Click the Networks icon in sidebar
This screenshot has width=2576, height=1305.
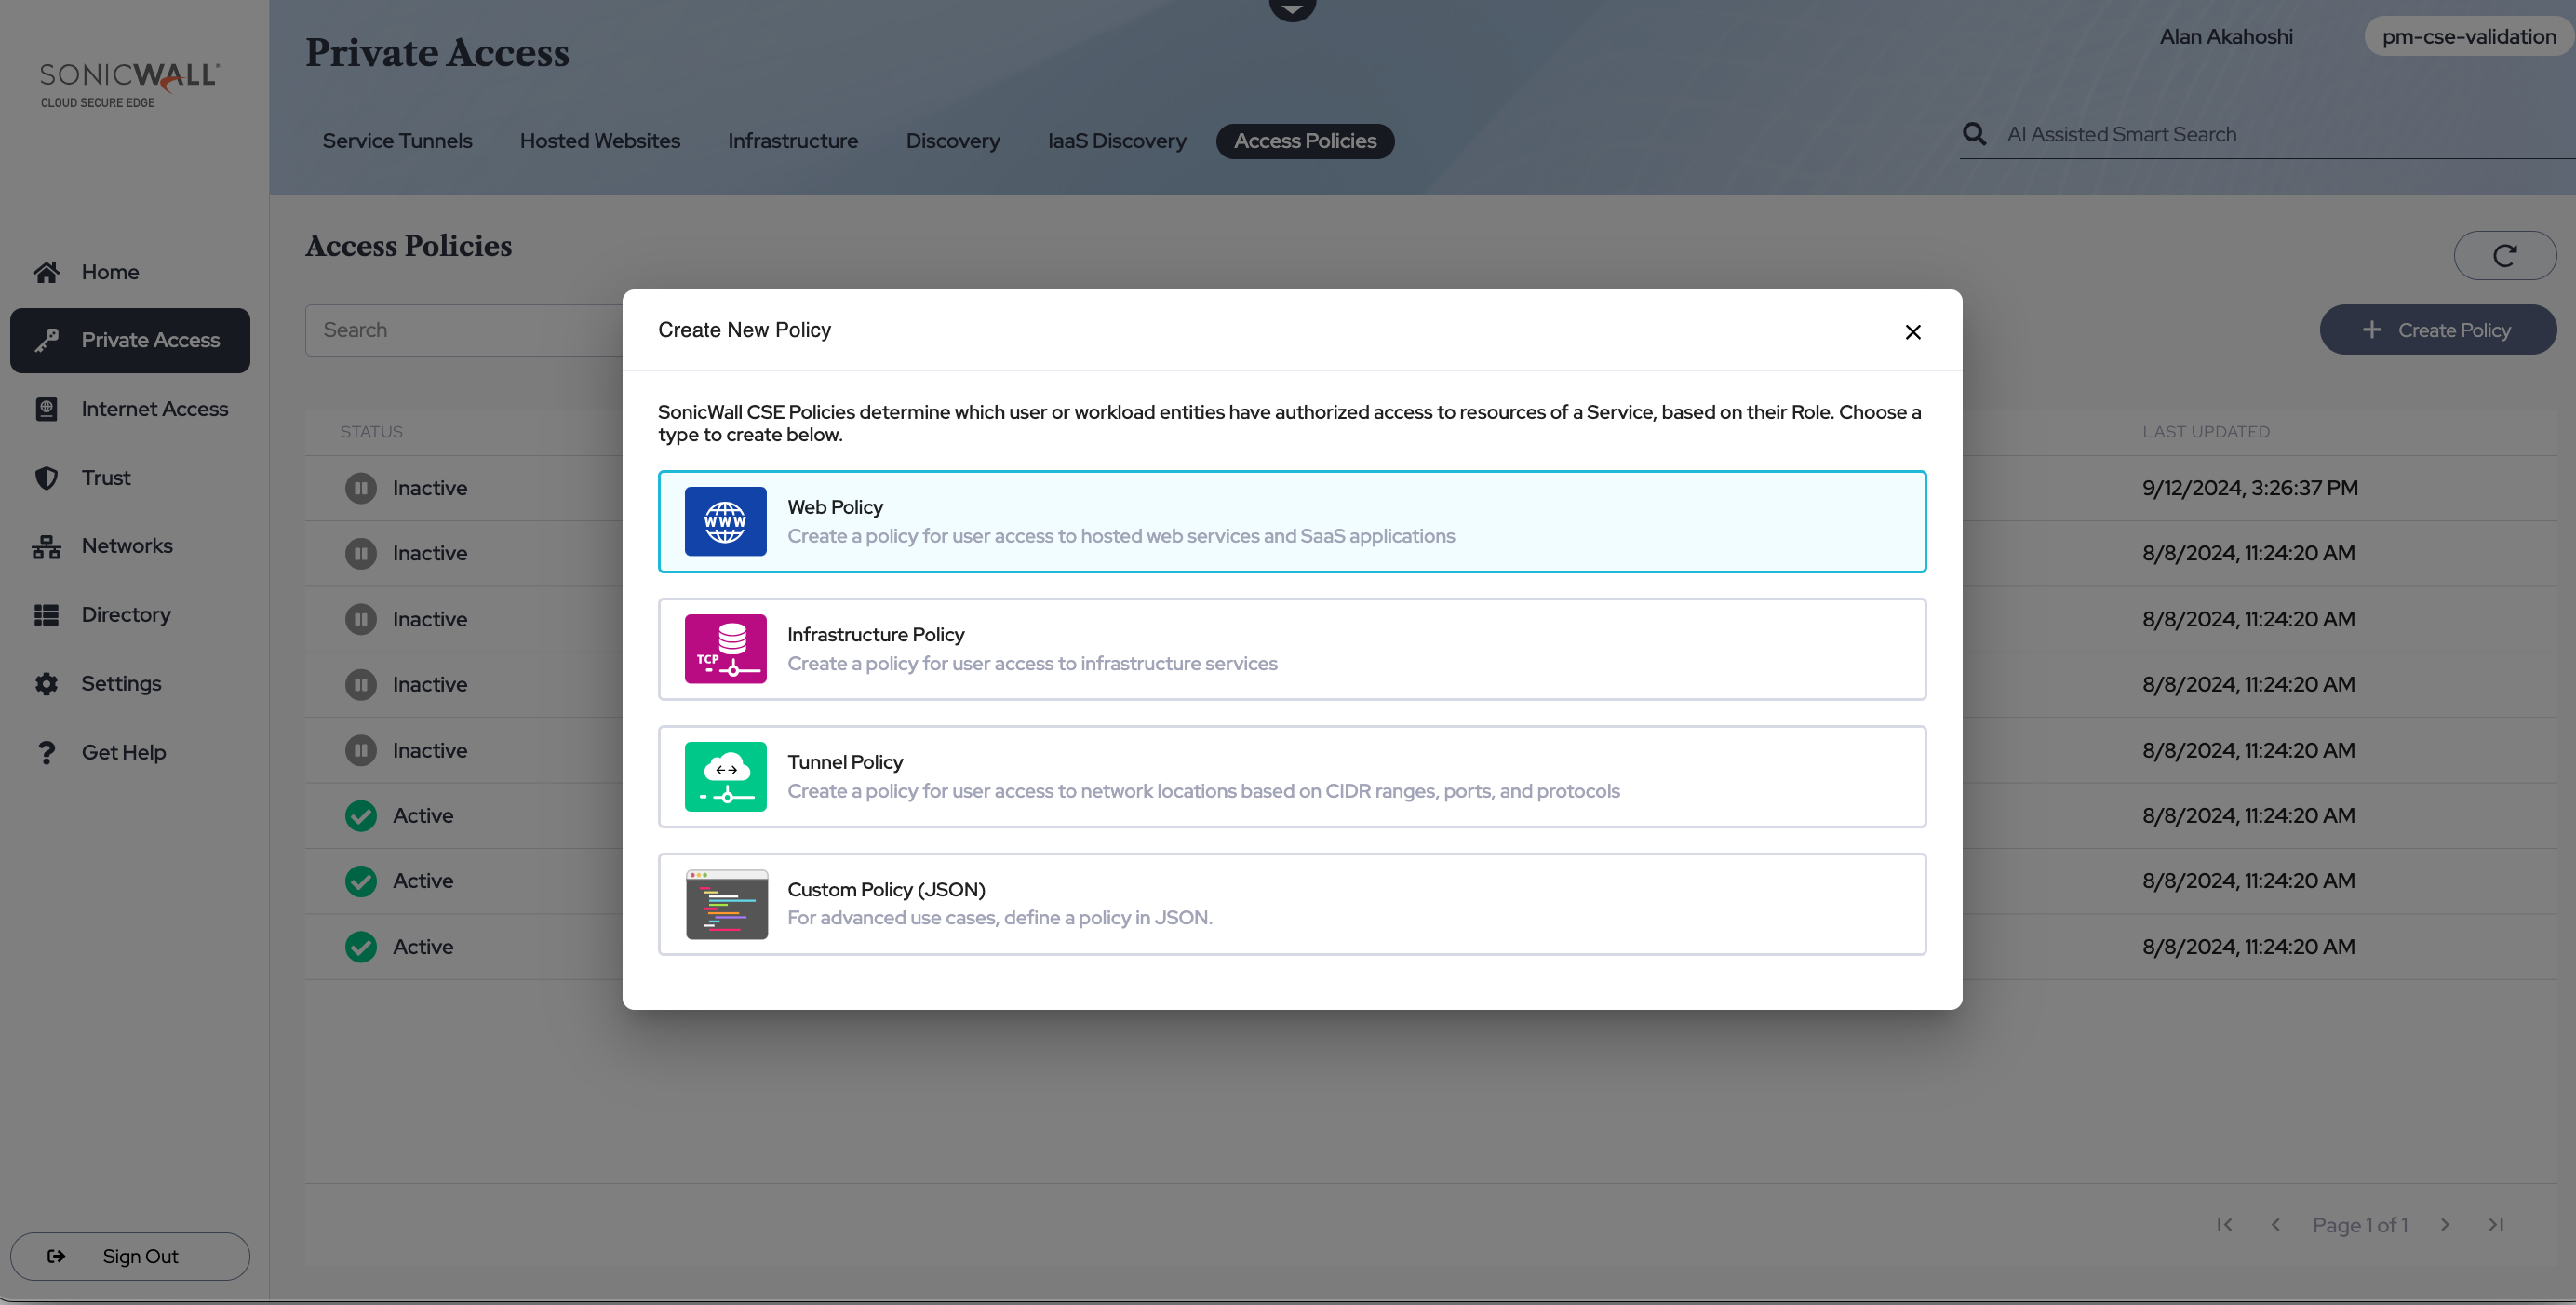pyautogui.click(x=46, y=546)
